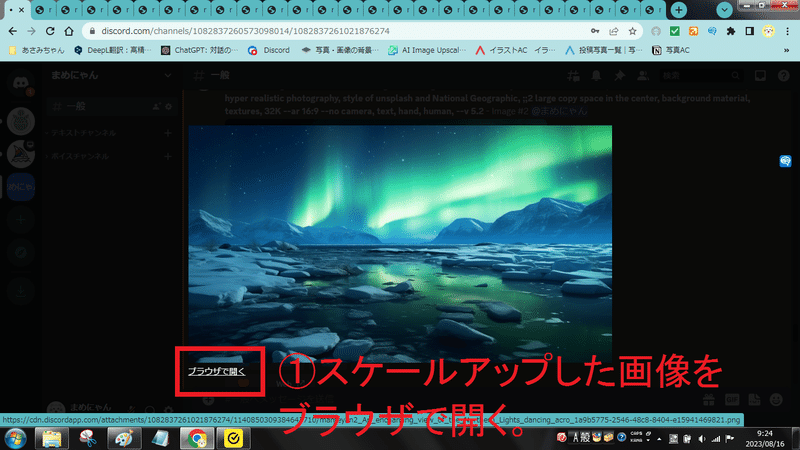Click the Discord 検索 search box
This screenshot has height=450, width=800.
click(x=701, y=76)
